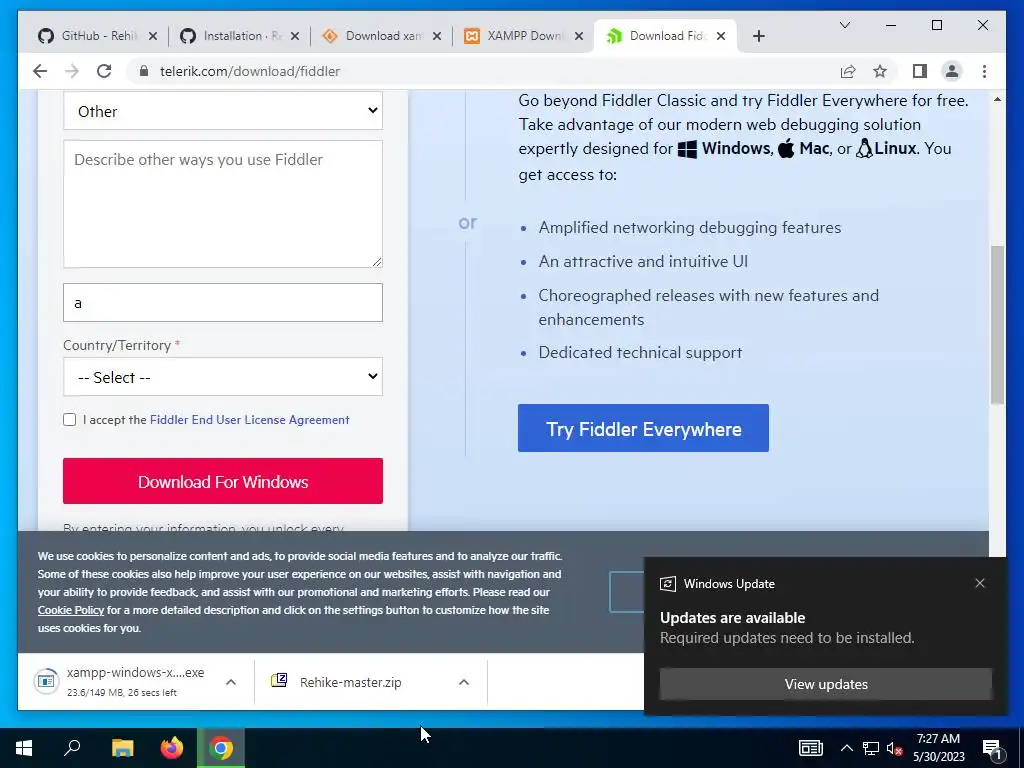This screenshot has width=1024, height=768.
Task: Close the Installation tab
Action: [295, 36]
